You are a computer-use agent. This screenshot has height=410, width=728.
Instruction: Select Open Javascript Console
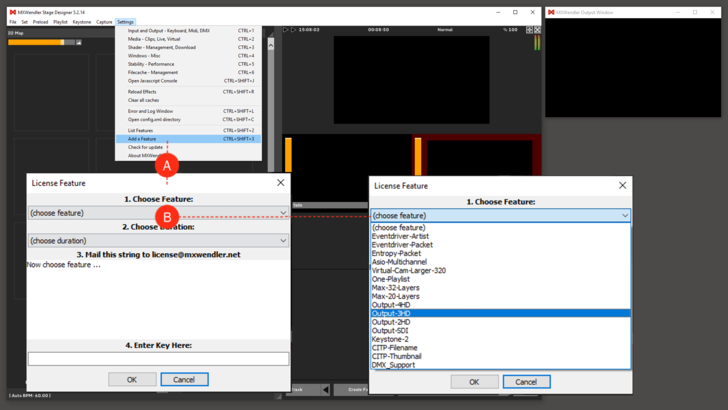[188, 81]
